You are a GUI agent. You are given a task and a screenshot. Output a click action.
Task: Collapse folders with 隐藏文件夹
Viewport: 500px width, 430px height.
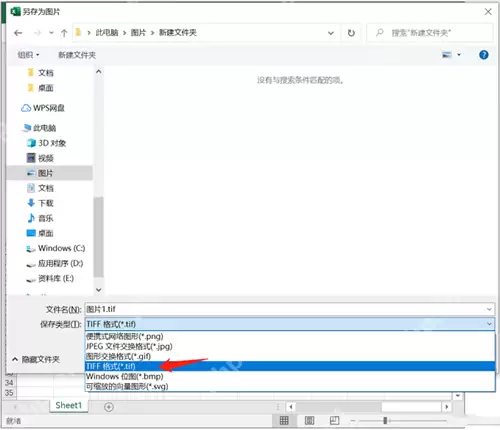point(36,359)
